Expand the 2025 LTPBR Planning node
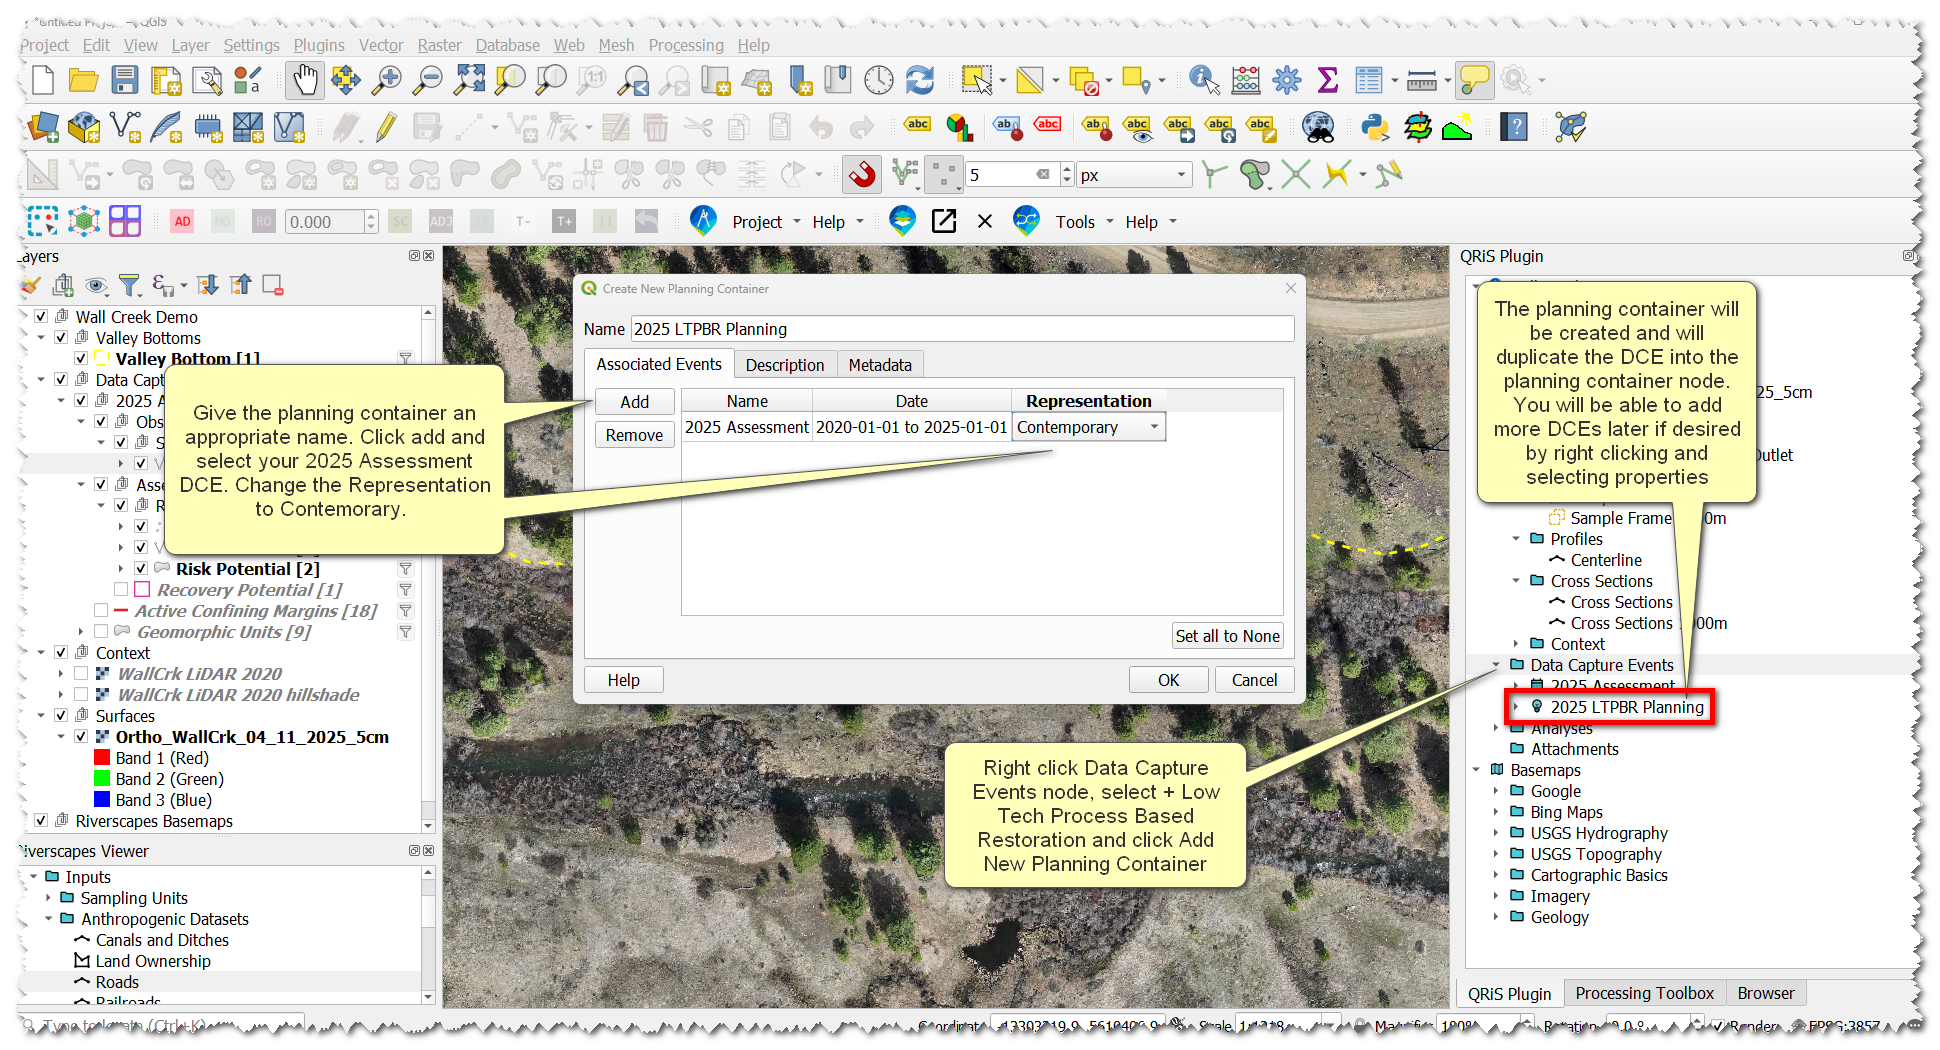 [1516, 707]
